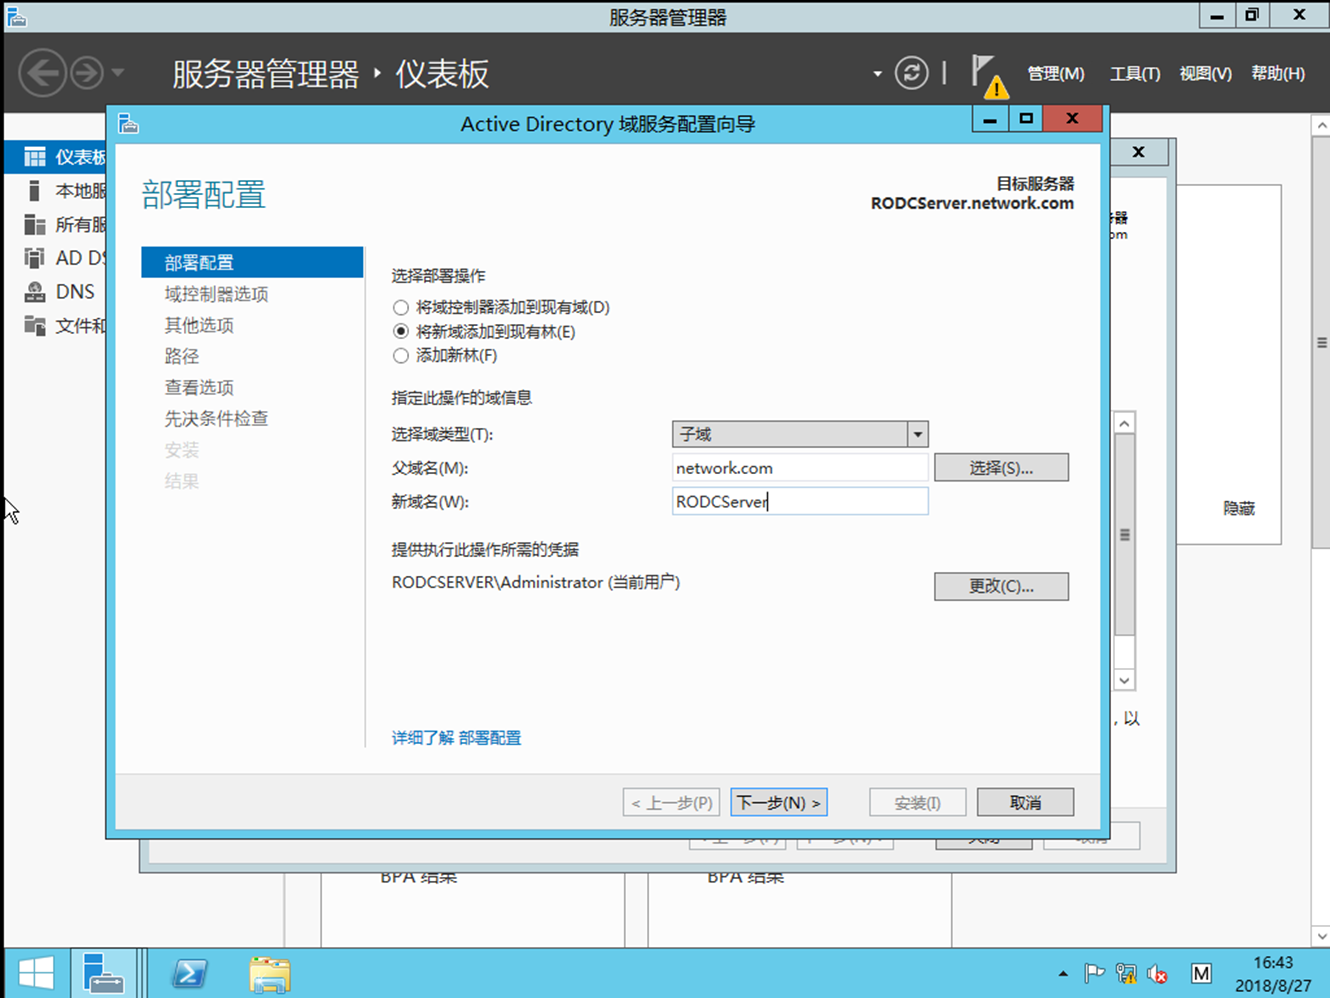
Task: Open the 详细了解 部署配置 link
Action: coord(456,738)
